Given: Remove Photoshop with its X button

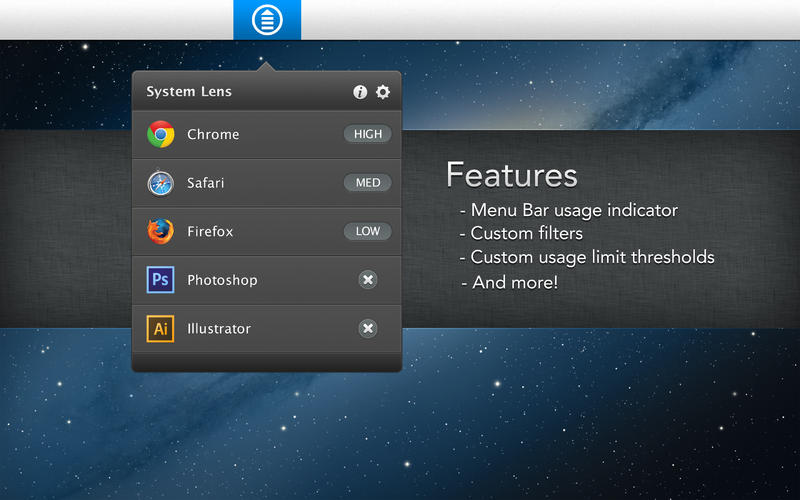Looking at the screenshot, I should point(368,280).
